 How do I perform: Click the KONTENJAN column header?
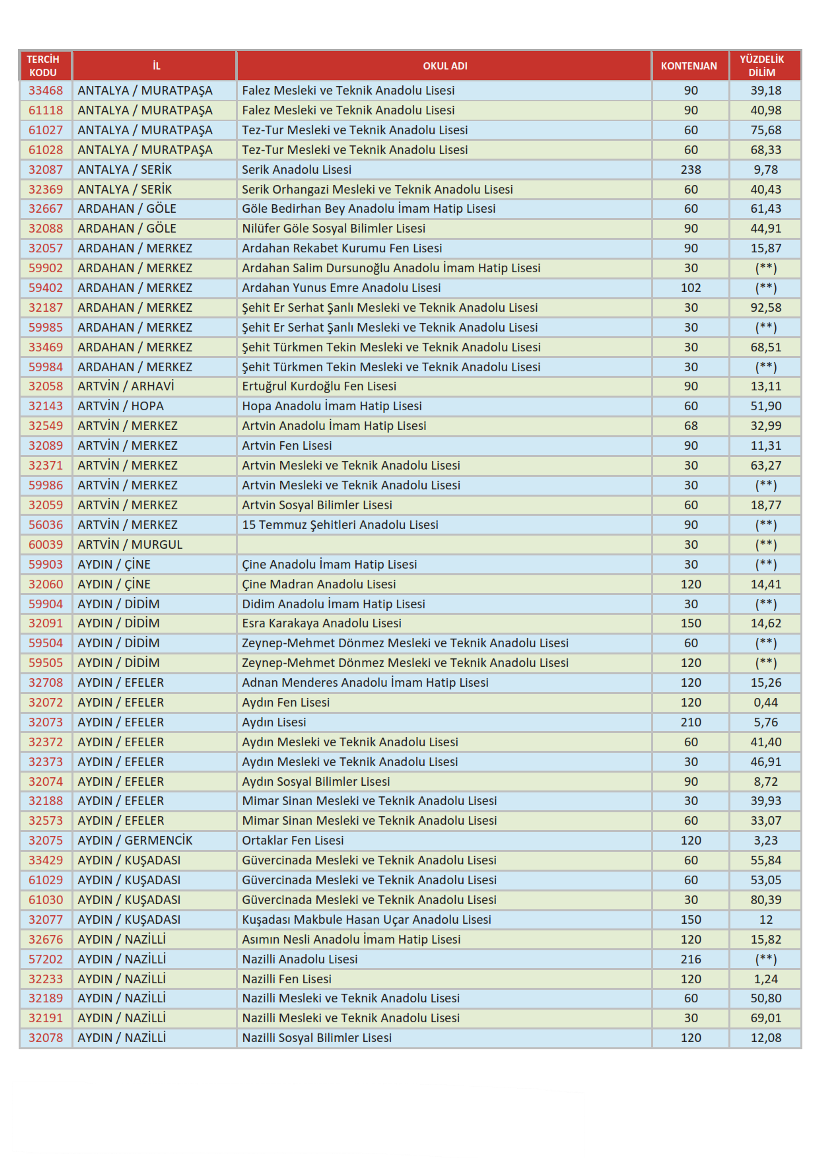(x=690, y=66)
